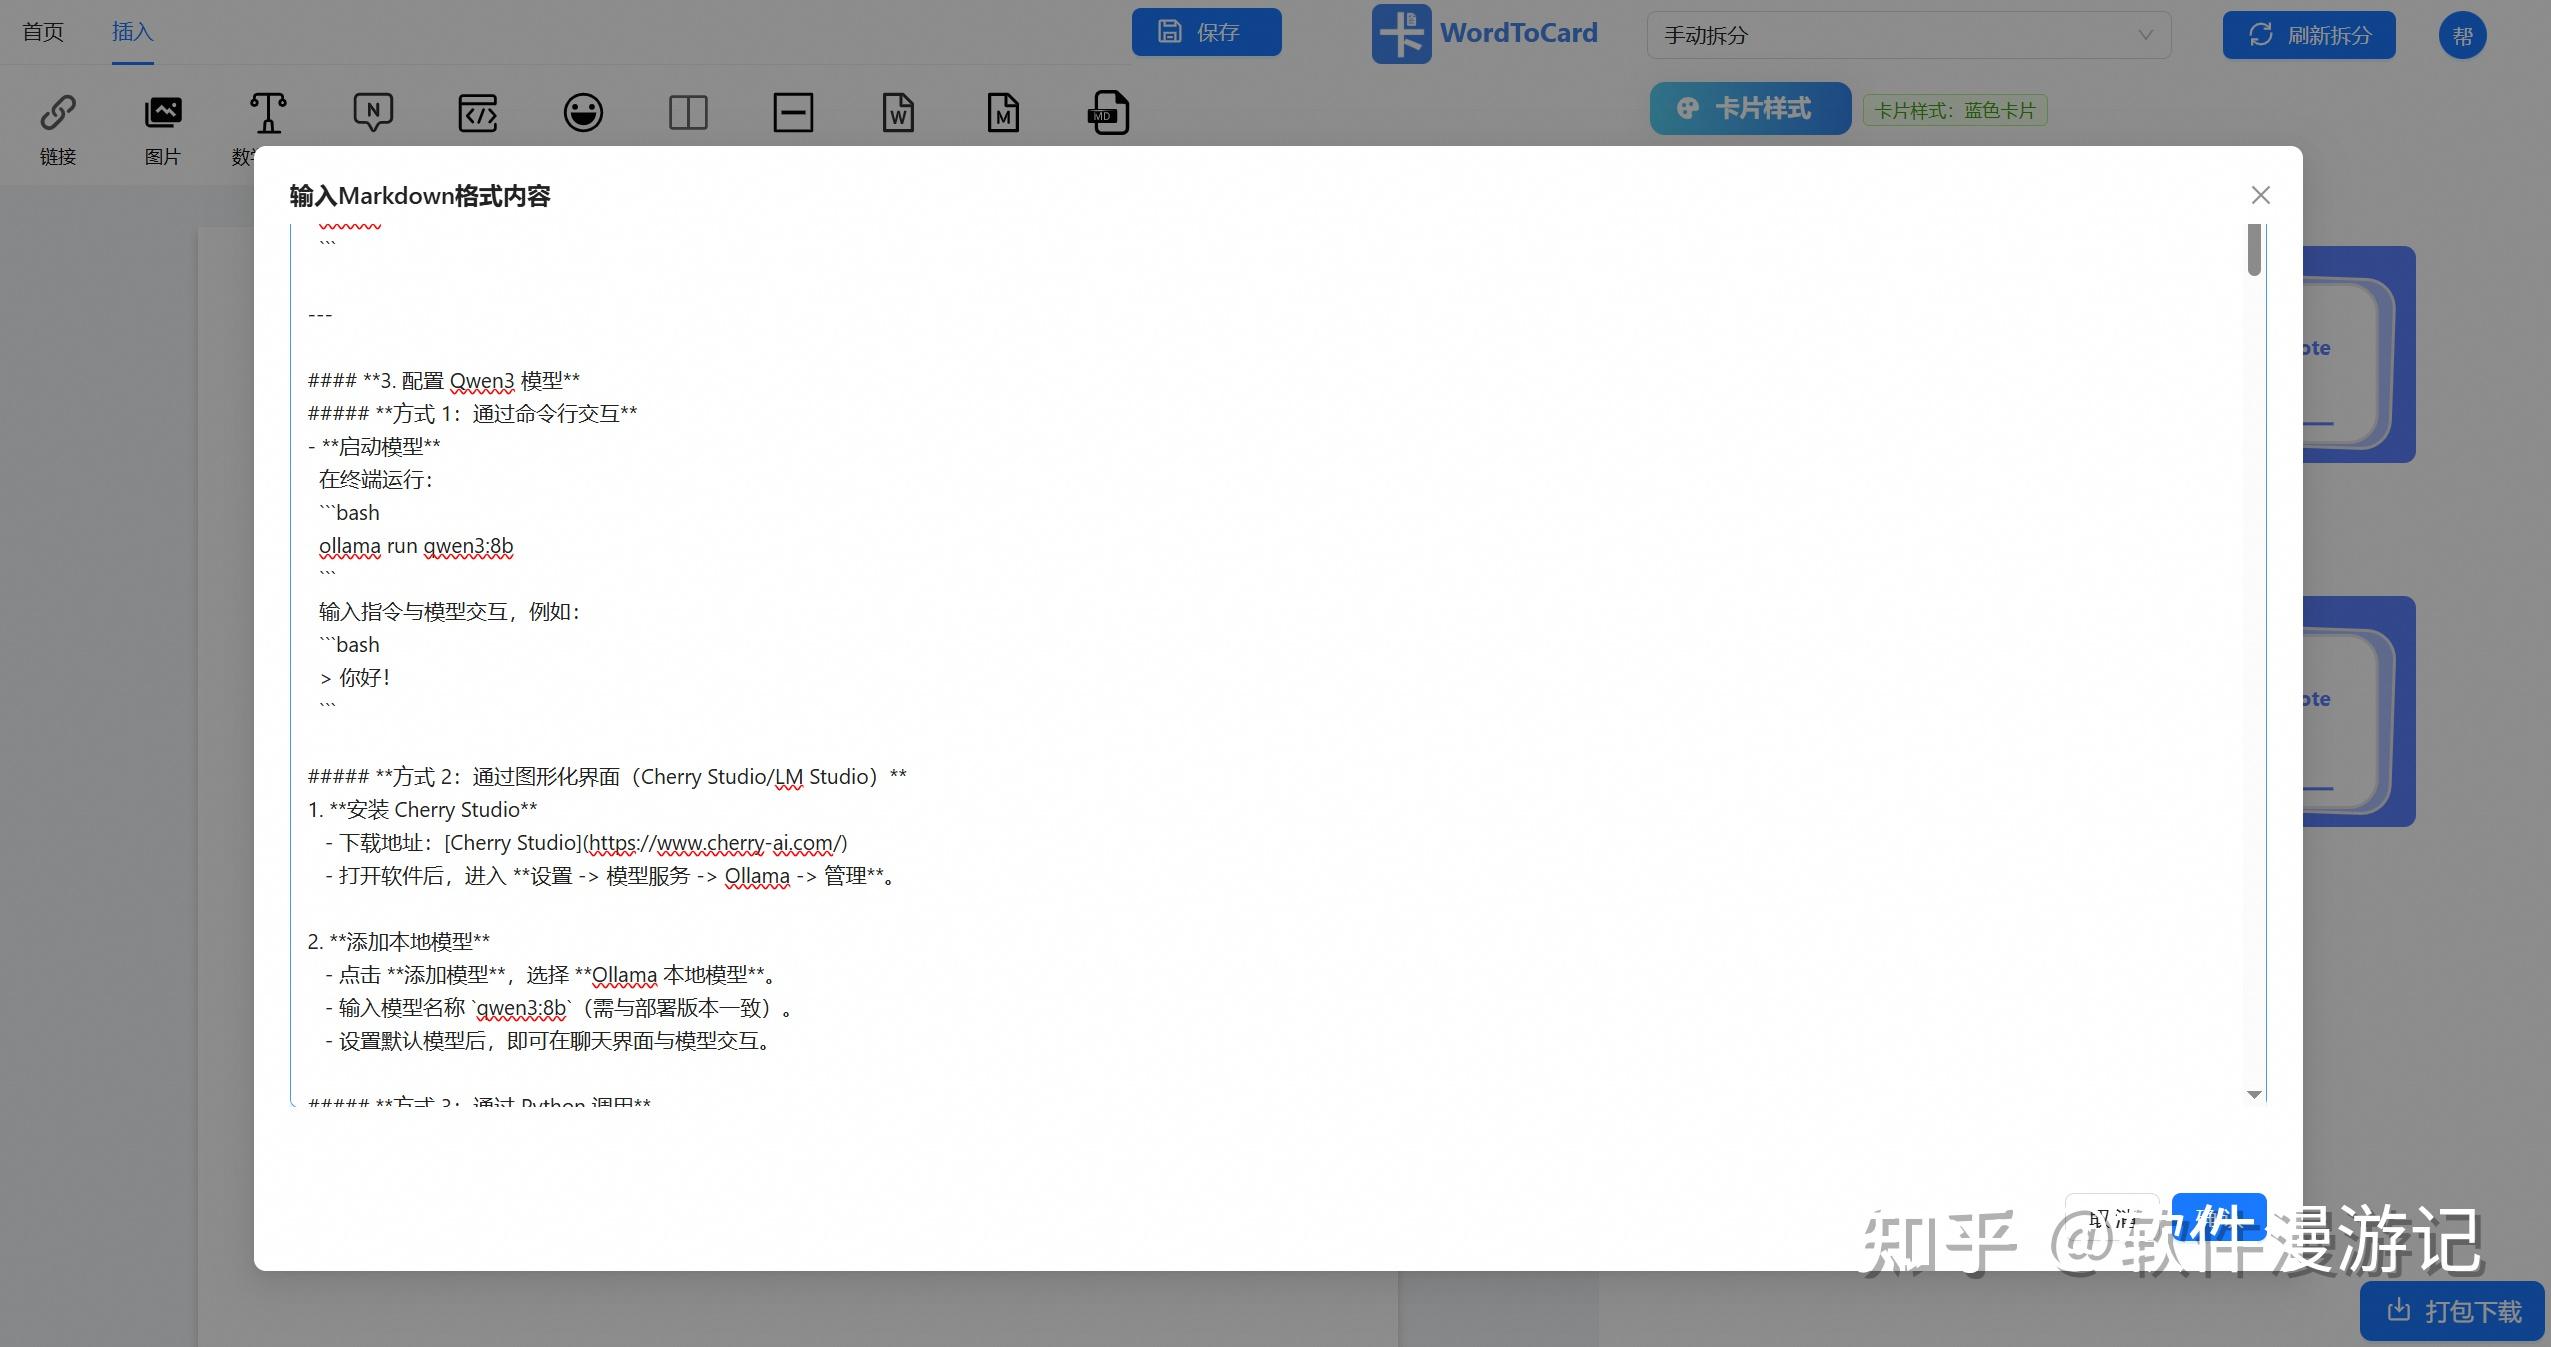Insert a hyperlink using the 链接 icon
The width and height of the screenshot is (2551, 1347).
point(58,113)
